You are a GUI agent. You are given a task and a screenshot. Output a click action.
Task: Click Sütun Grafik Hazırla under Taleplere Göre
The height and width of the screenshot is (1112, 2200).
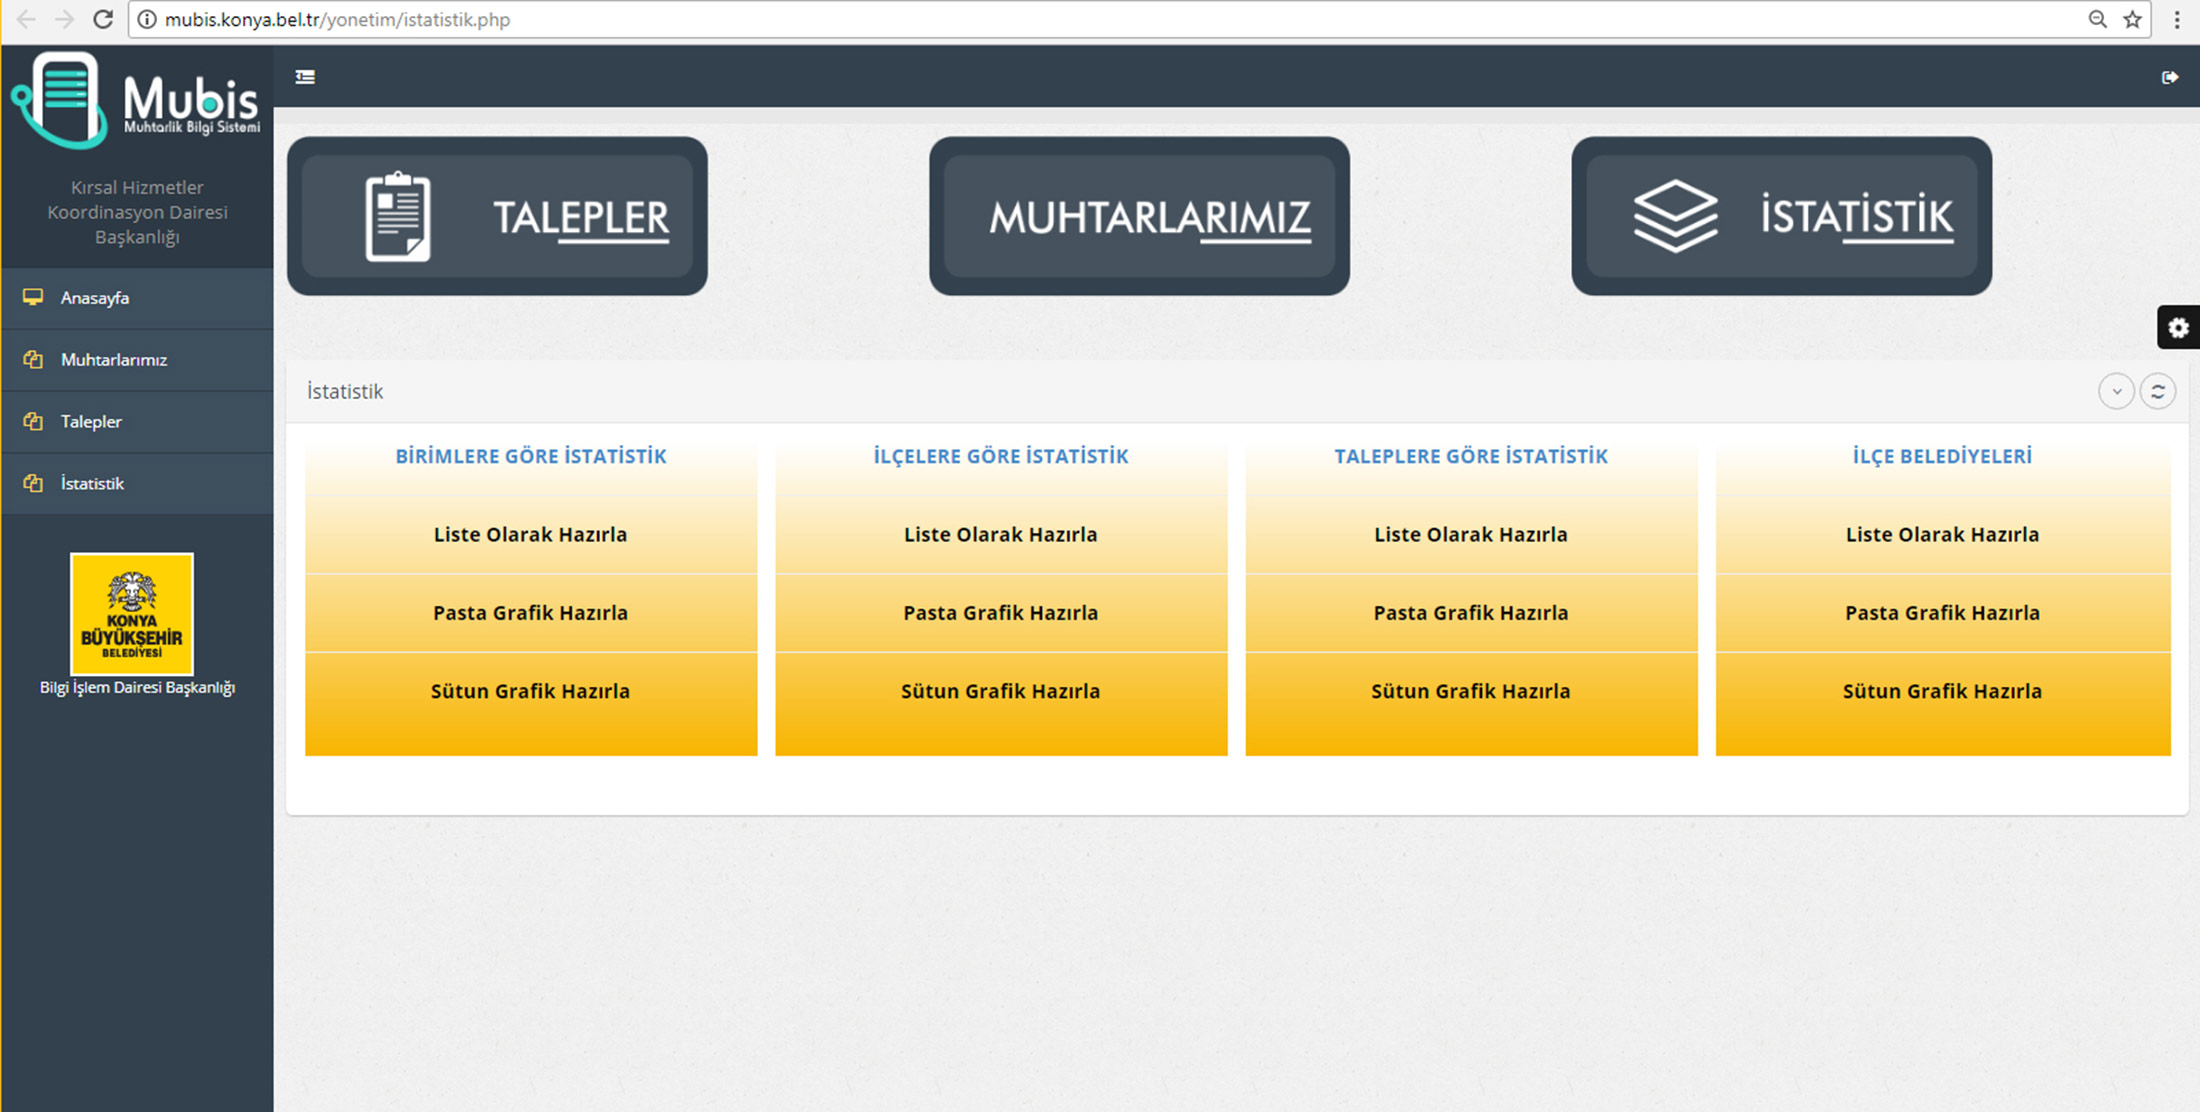(x=1471, y=691)
